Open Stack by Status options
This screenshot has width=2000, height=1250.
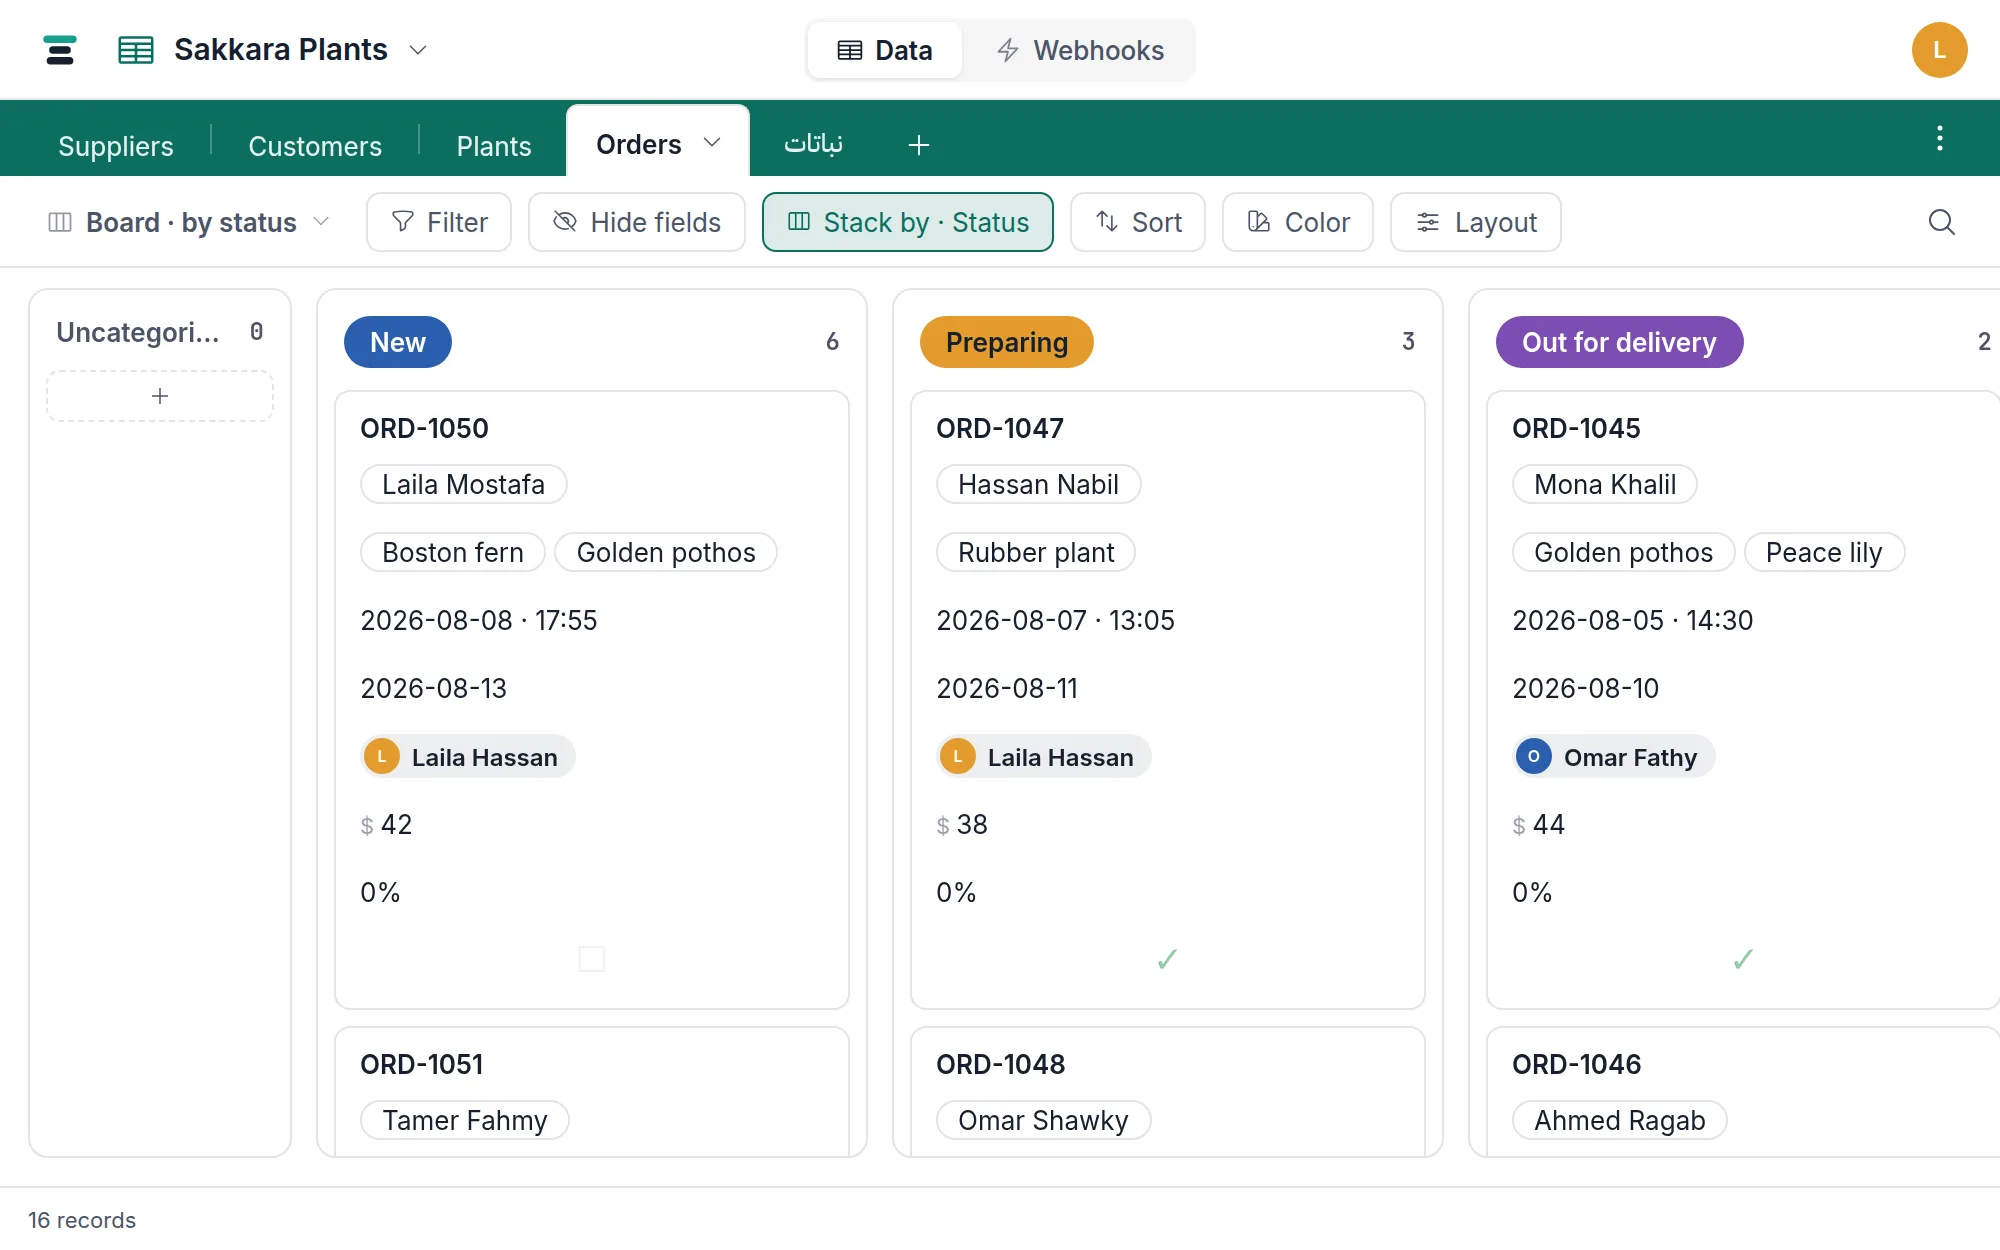[x=908, y=222]
